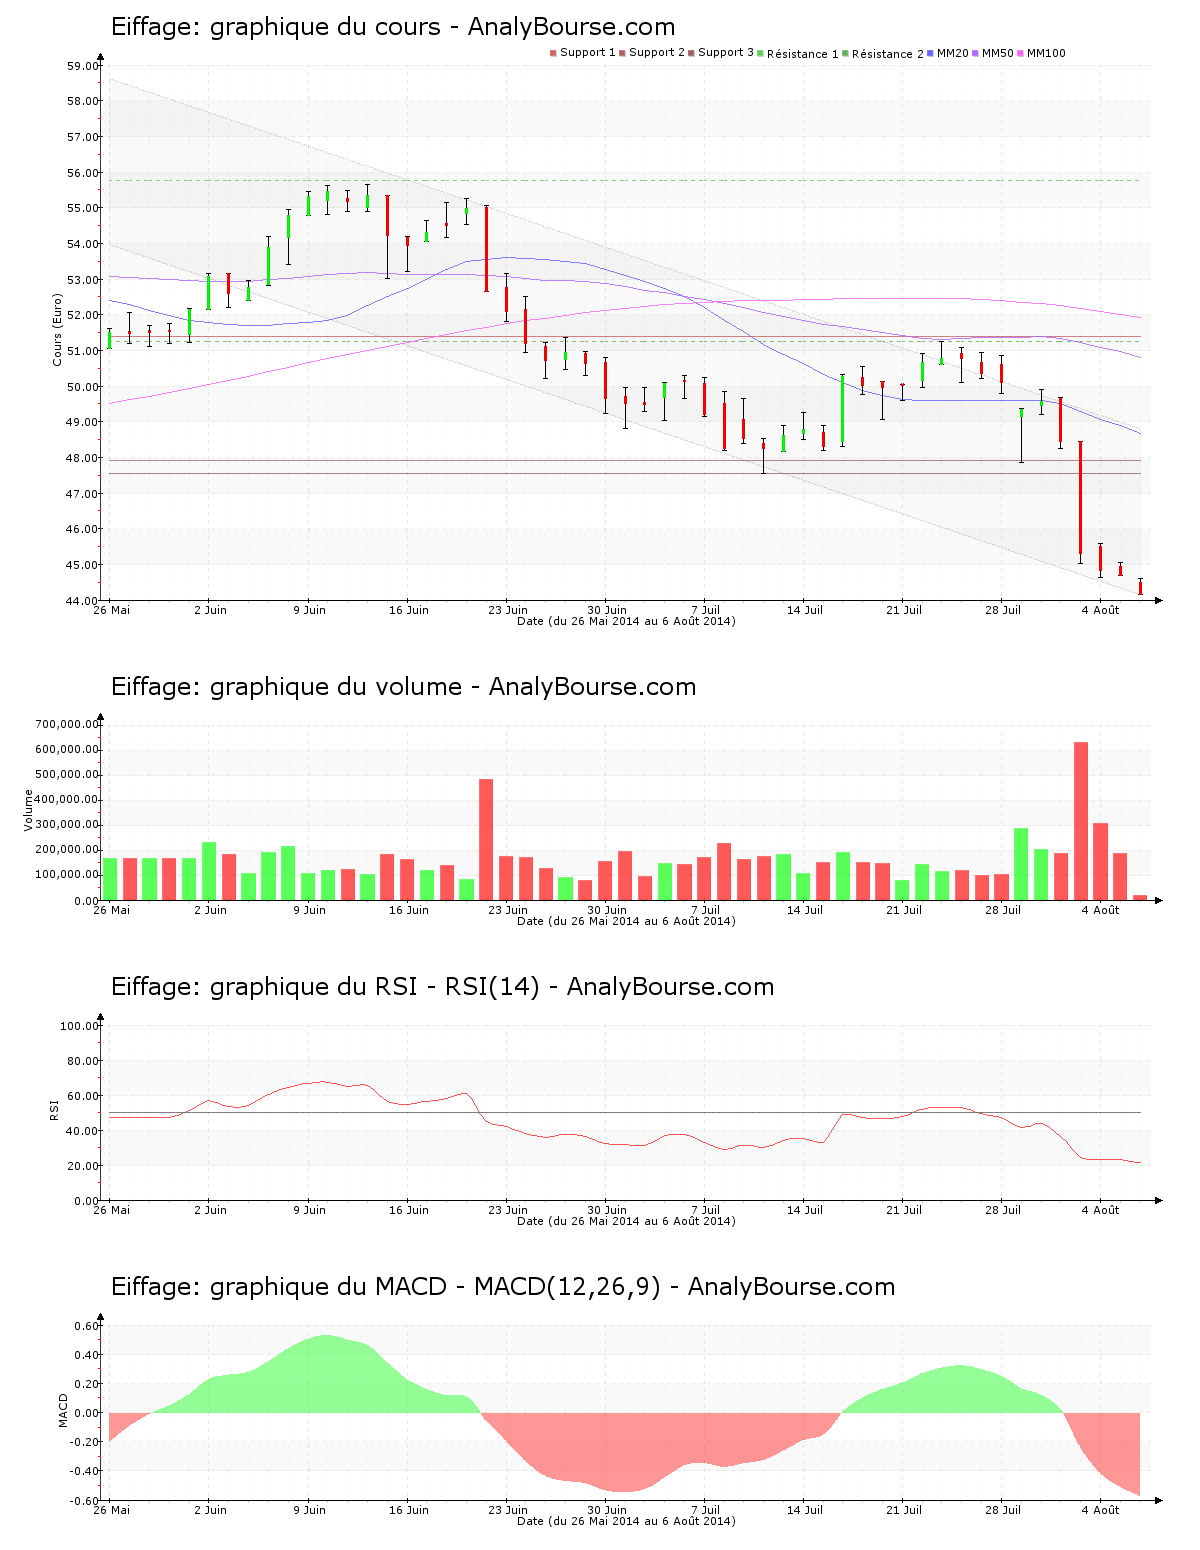Select the Support 3 legend label
Screen dimensions: 1200x1550
pos(726,52)
